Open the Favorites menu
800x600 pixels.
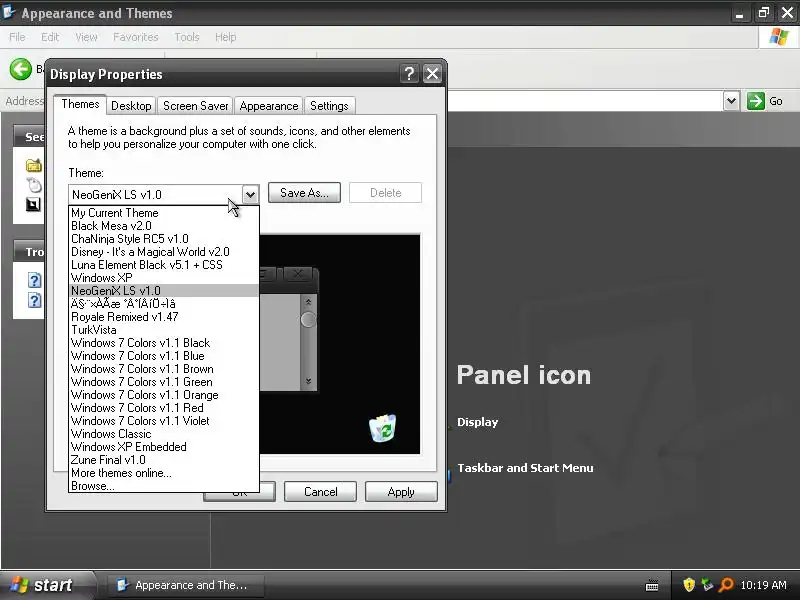pyautogui.click(x=136, y=37)
